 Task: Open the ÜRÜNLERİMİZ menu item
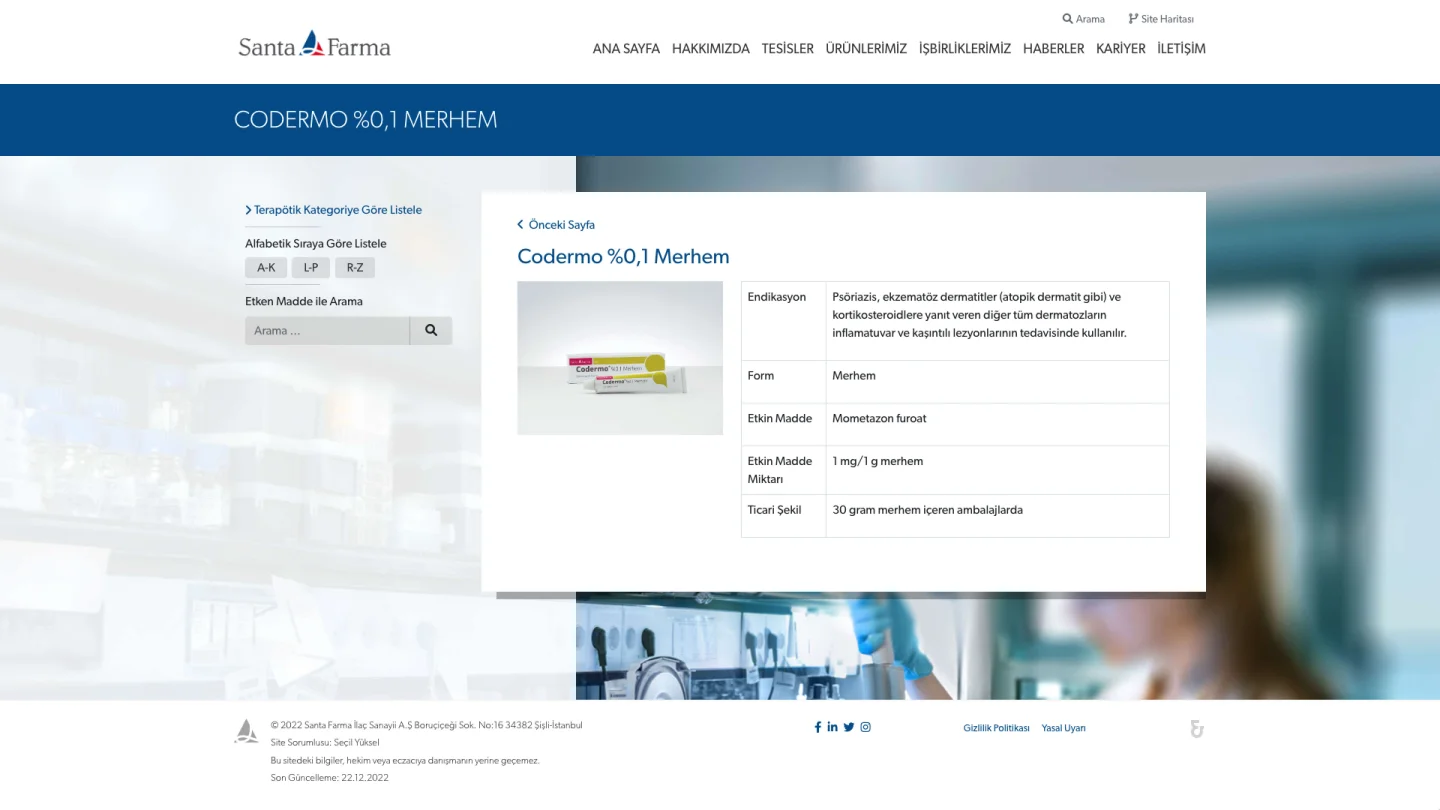pyautogui.click(x=866, y=49)
